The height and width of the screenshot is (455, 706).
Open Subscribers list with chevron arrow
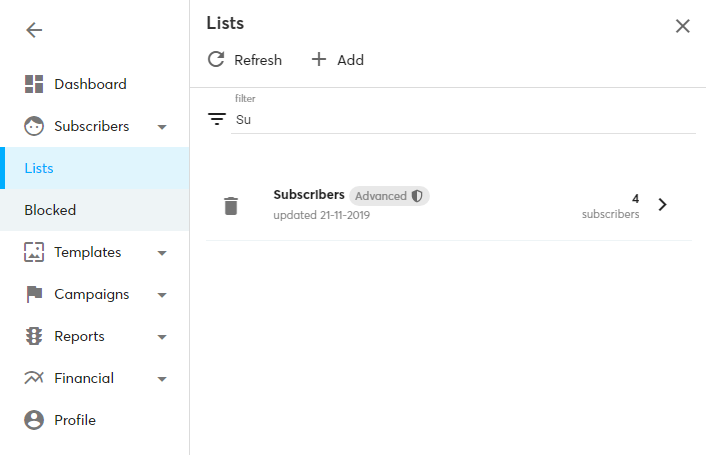point(662,205)
